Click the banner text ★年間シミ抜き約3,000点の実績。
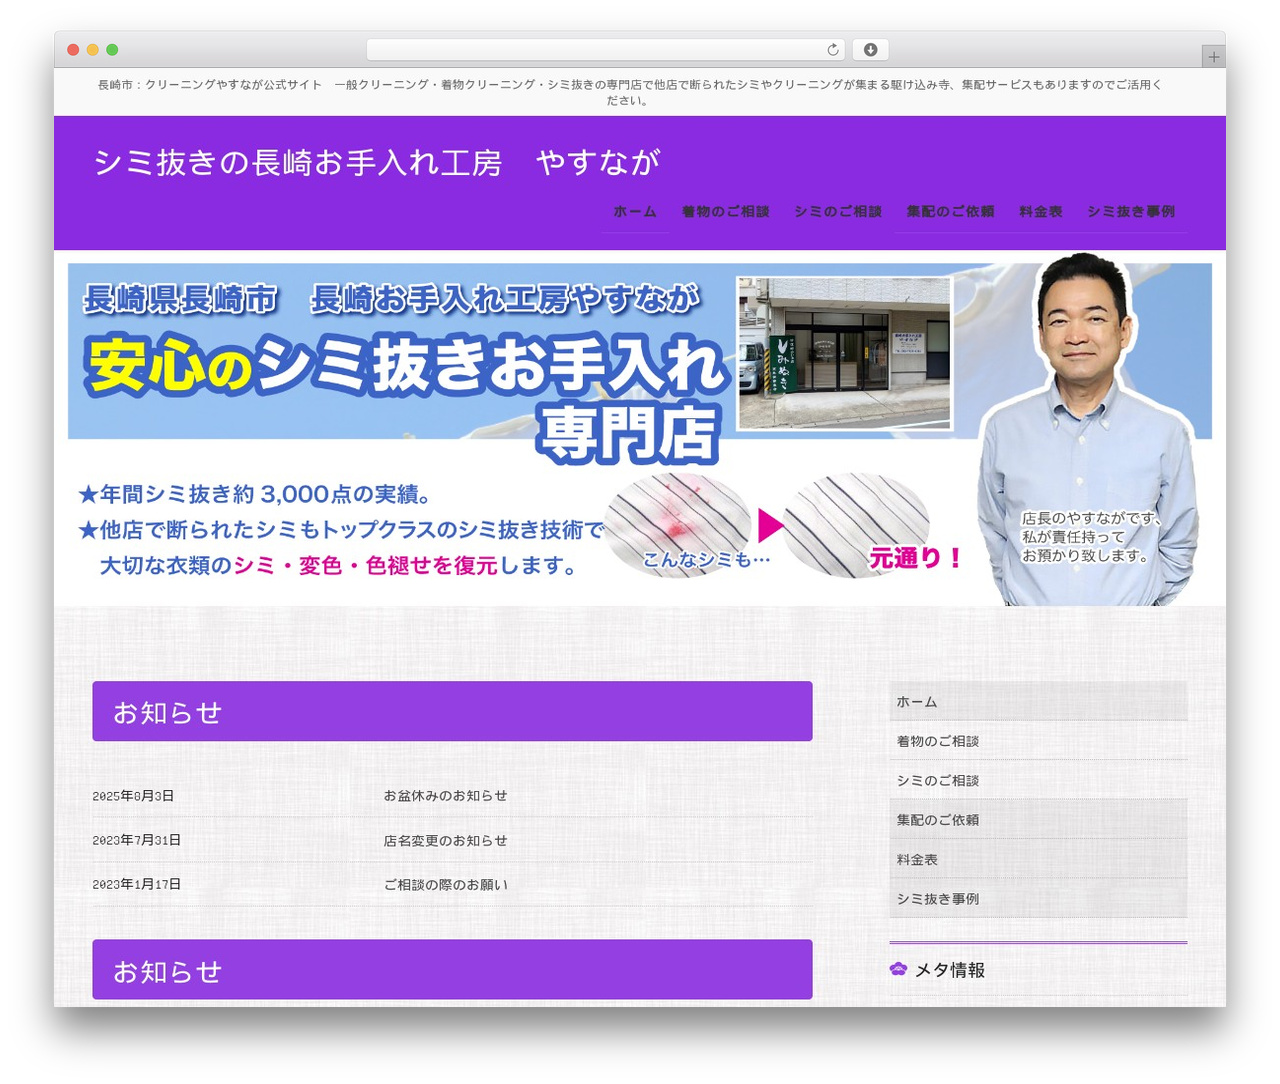This screenshot has height=1084, width=1280. [x=255, y=494]
